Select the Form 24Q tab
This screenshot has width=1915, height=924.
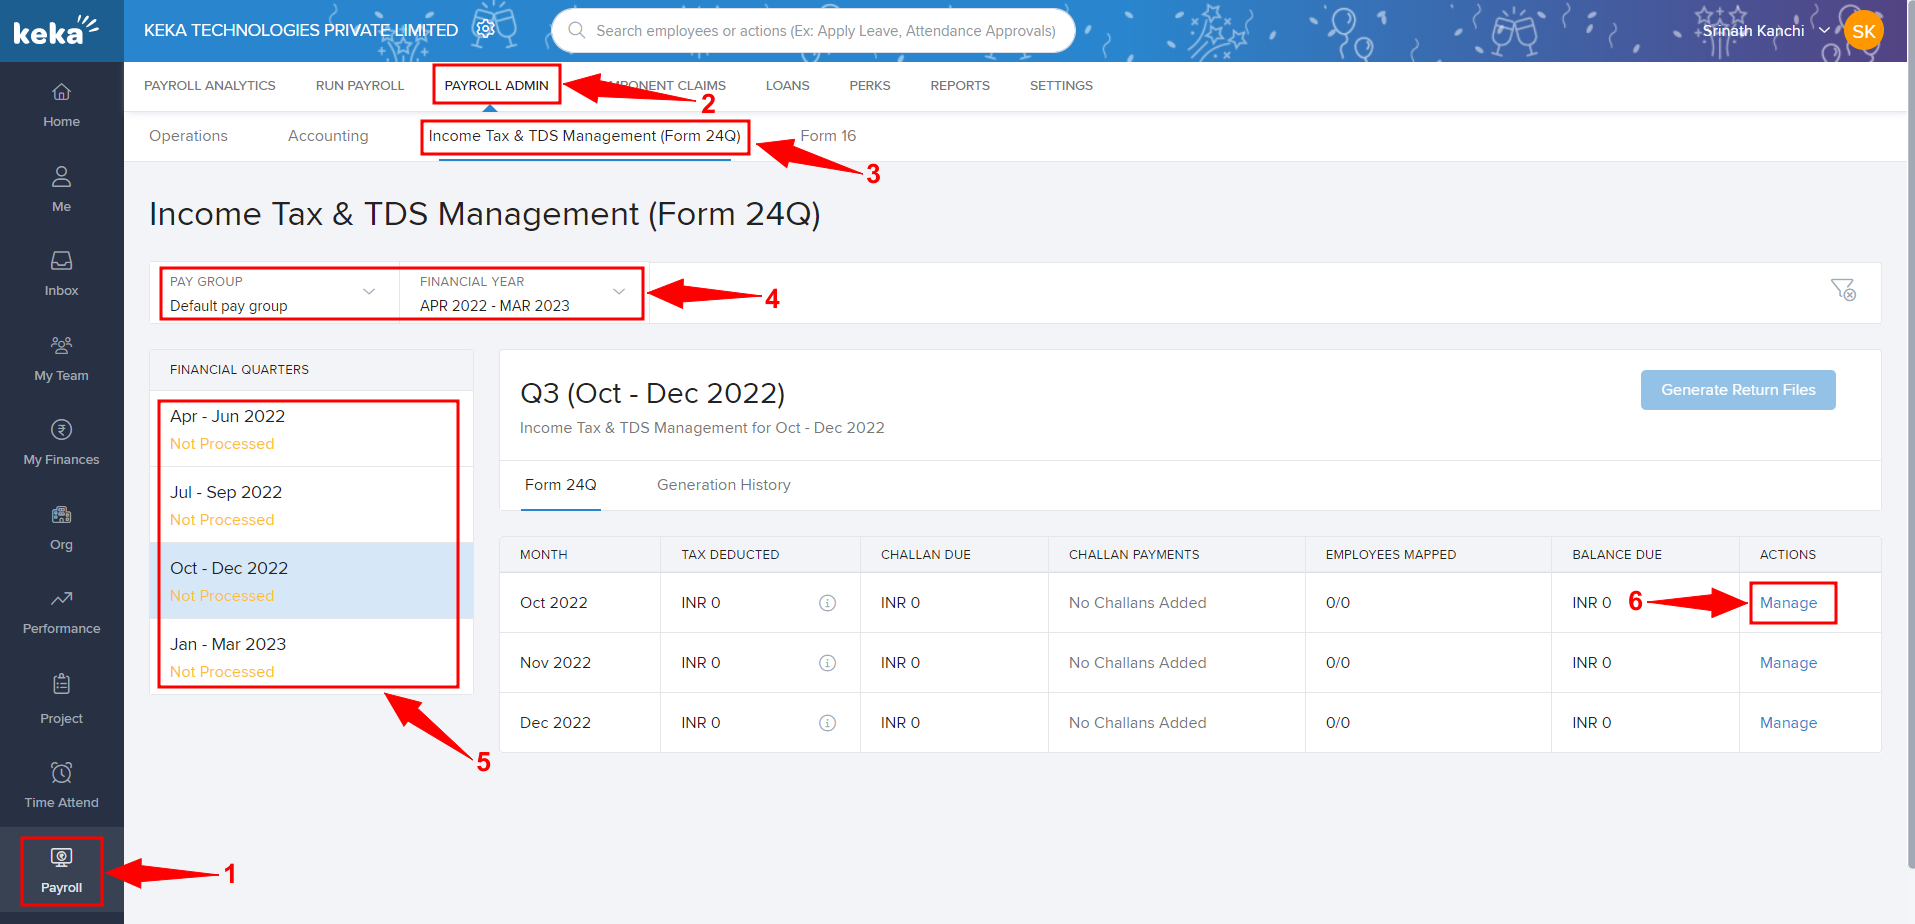coord(561,485)
